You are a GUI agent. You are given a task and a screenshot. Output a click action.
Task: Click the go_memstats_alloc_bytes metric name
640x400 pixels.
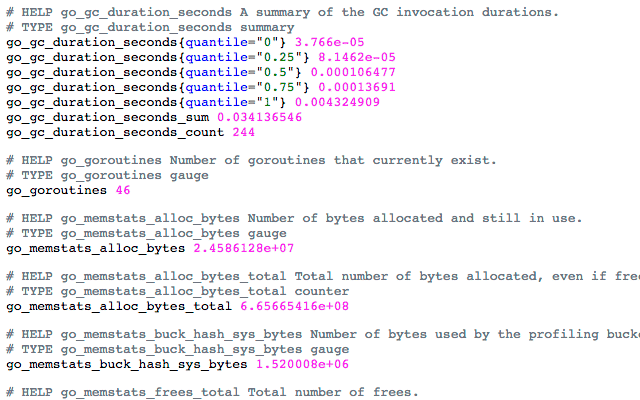96,249
